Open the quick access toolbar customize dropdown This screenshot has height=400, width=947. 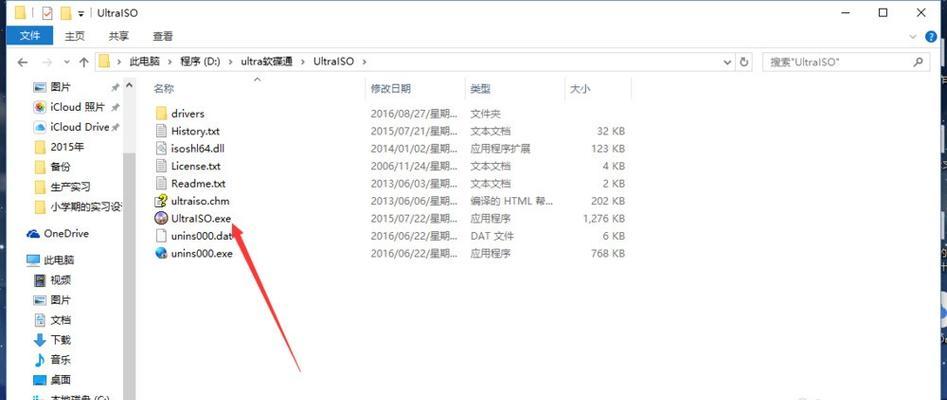pos(81,13)
